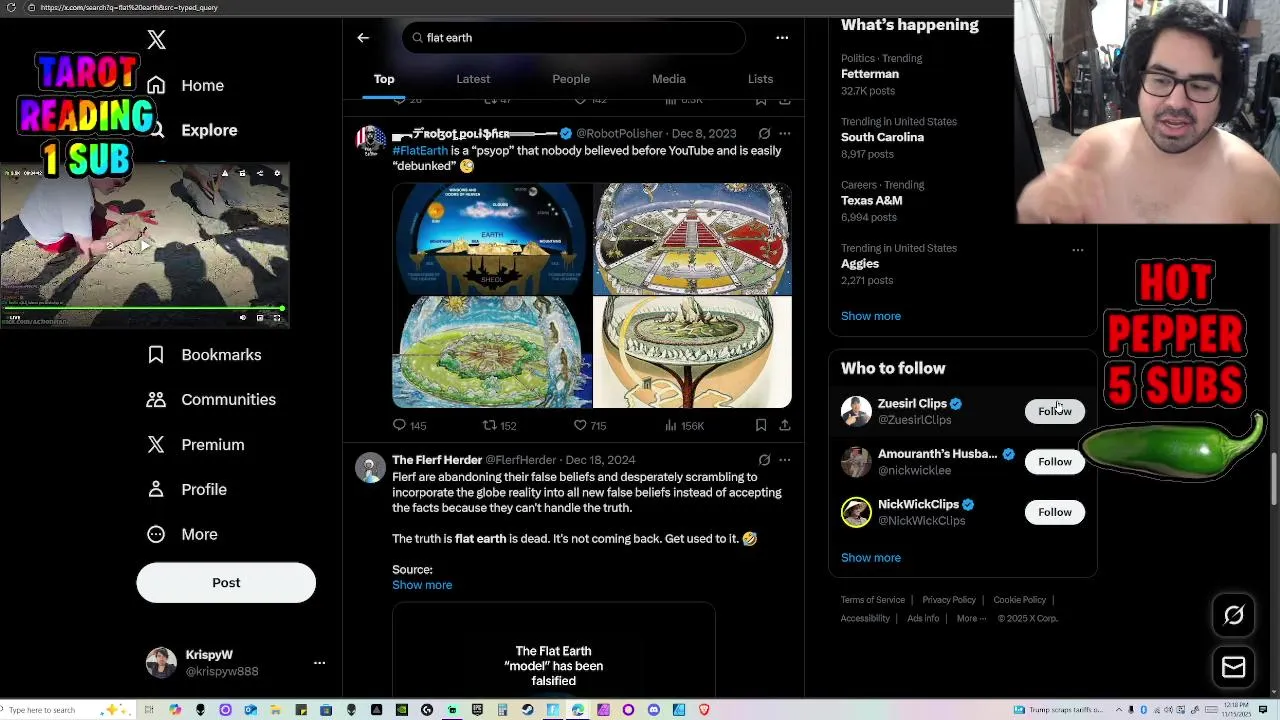Open Epic Games Launcher from the taskbar
1280x720 pixels.
(x=477, y=710)
